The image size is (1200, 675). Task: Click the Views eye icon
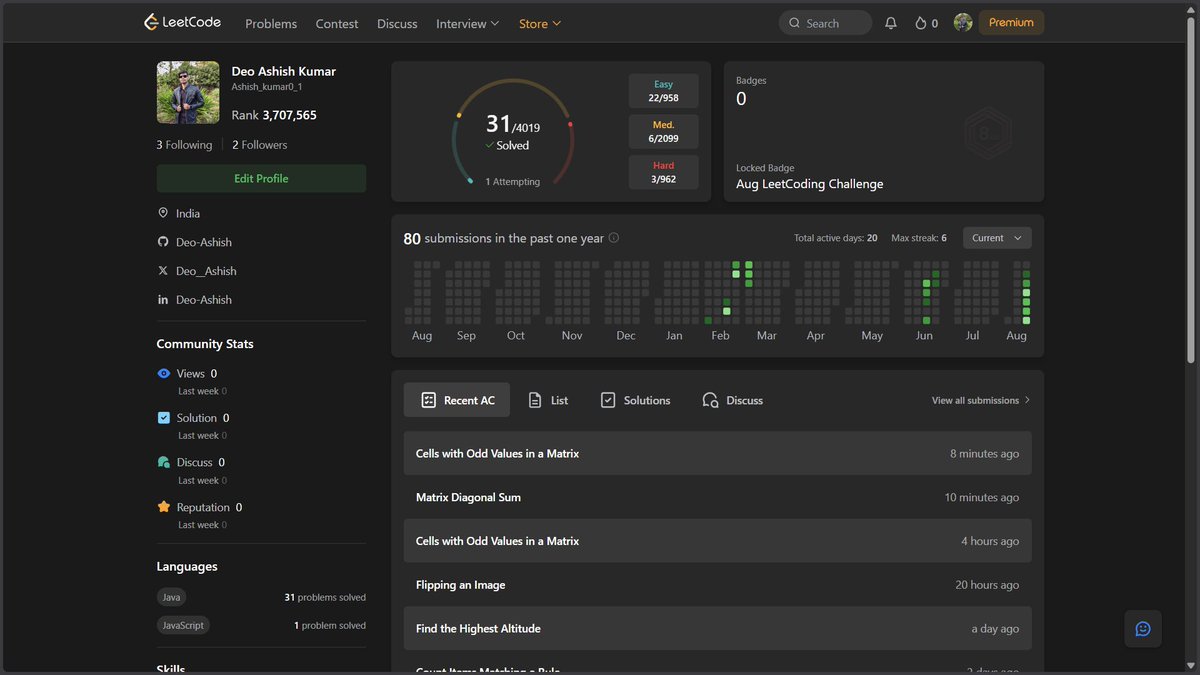[164, 373]
